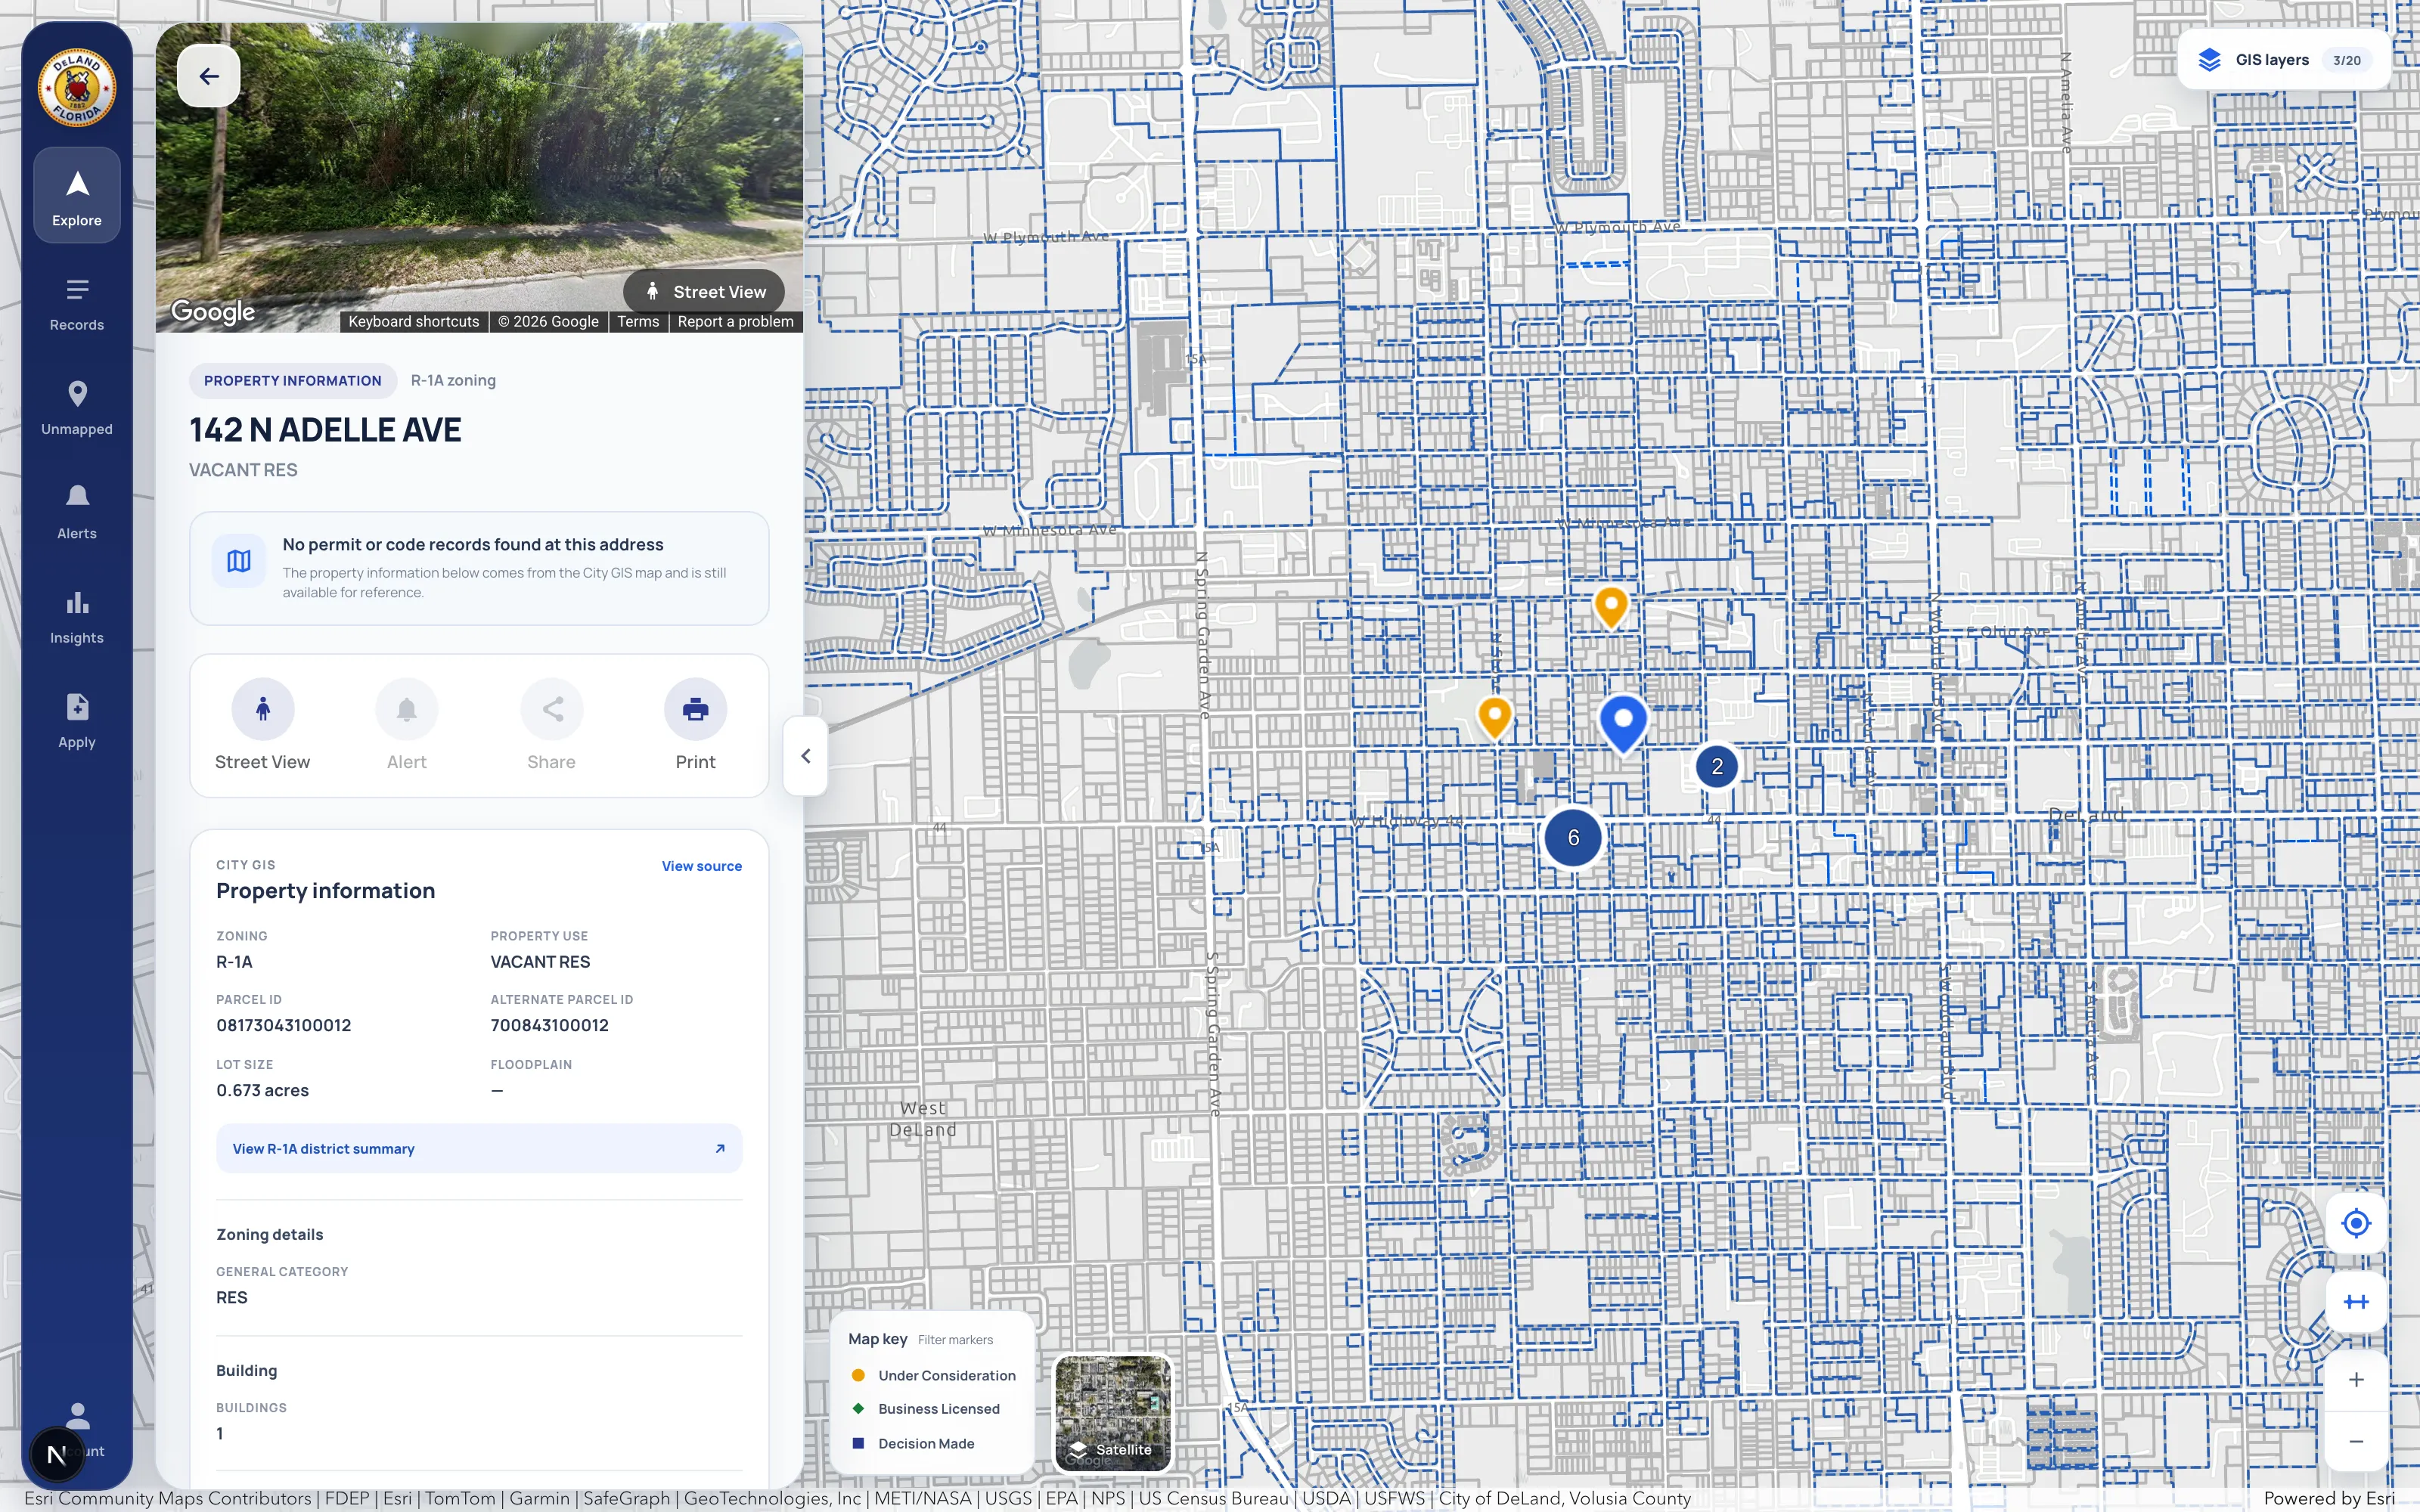This screenshot has height=1512, width=2420.
Task: Click the Keyboard shortcuts link
Action: [x=414, y=322]
